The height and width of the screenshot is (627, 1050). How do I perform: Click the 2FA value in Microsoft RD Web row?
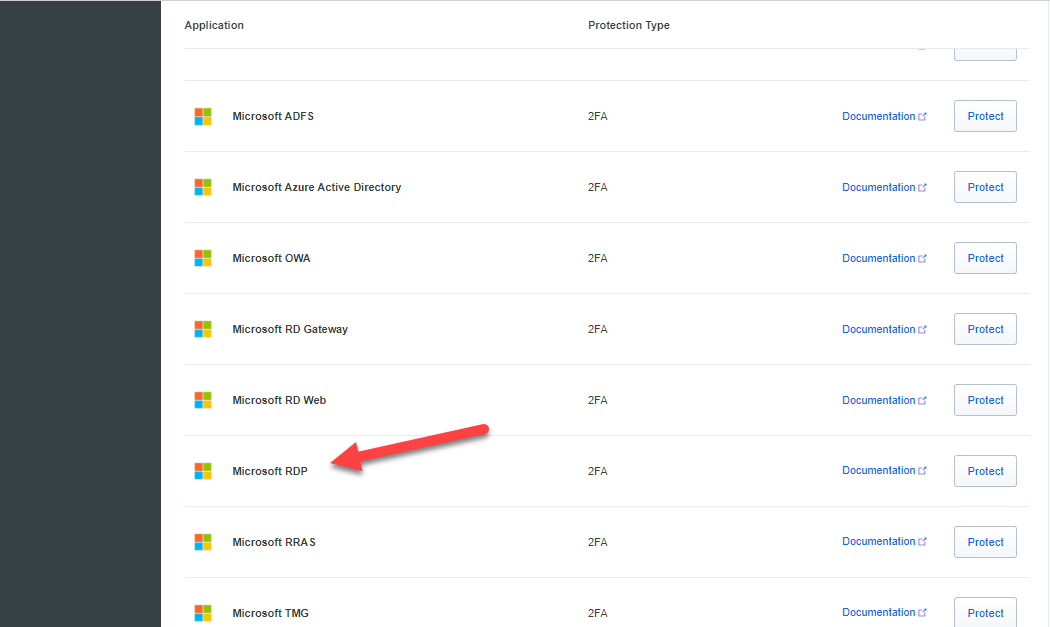click(597, 401)
